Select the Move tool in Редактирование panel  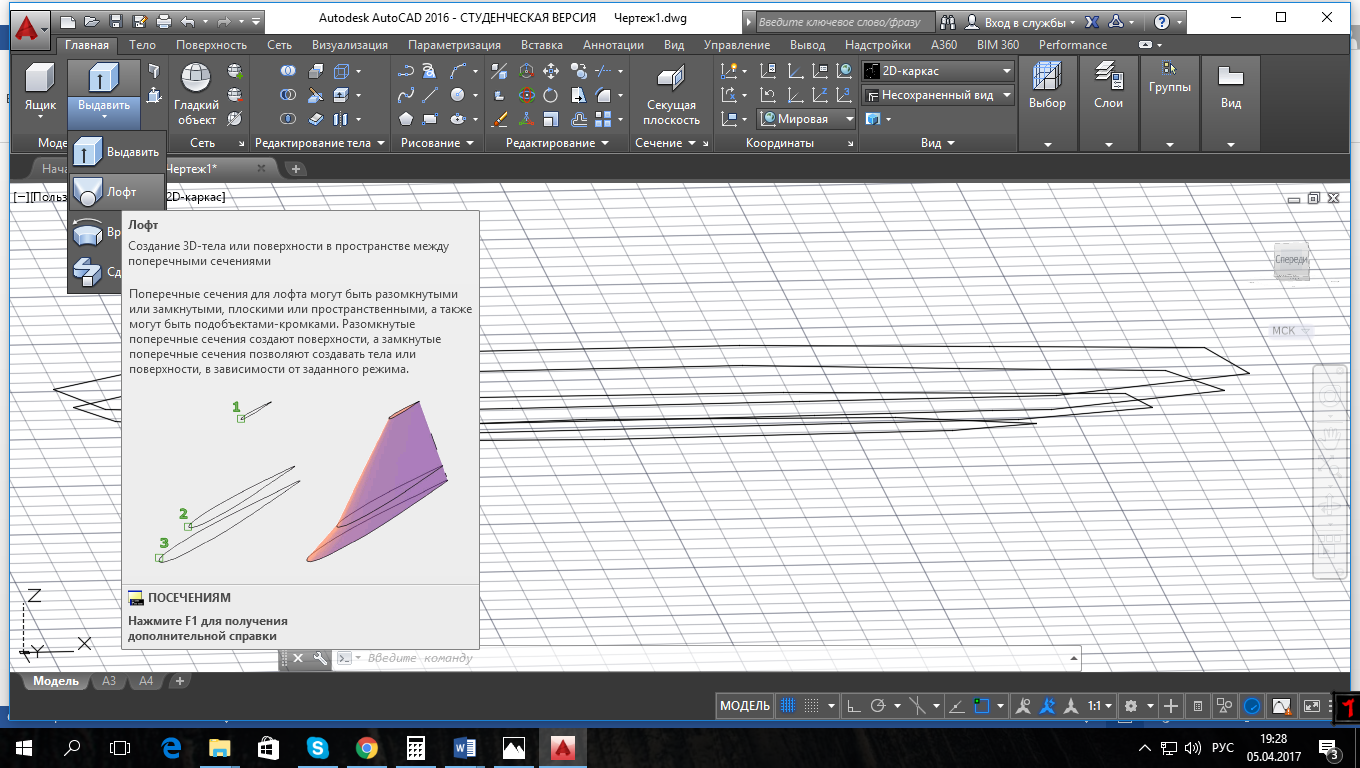point(551,71)
